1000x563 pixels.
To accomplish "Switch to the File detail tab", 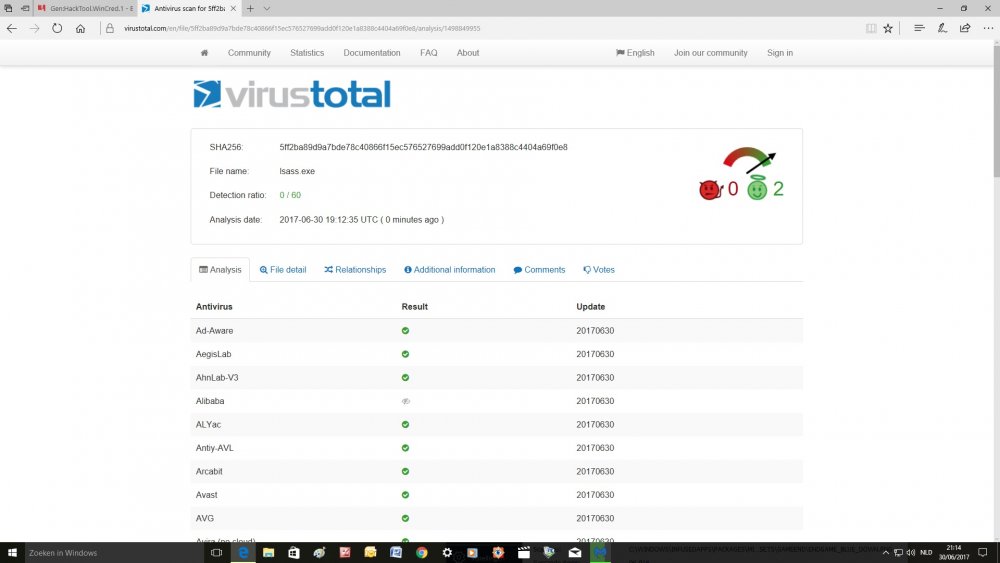I will pos(283,270).
